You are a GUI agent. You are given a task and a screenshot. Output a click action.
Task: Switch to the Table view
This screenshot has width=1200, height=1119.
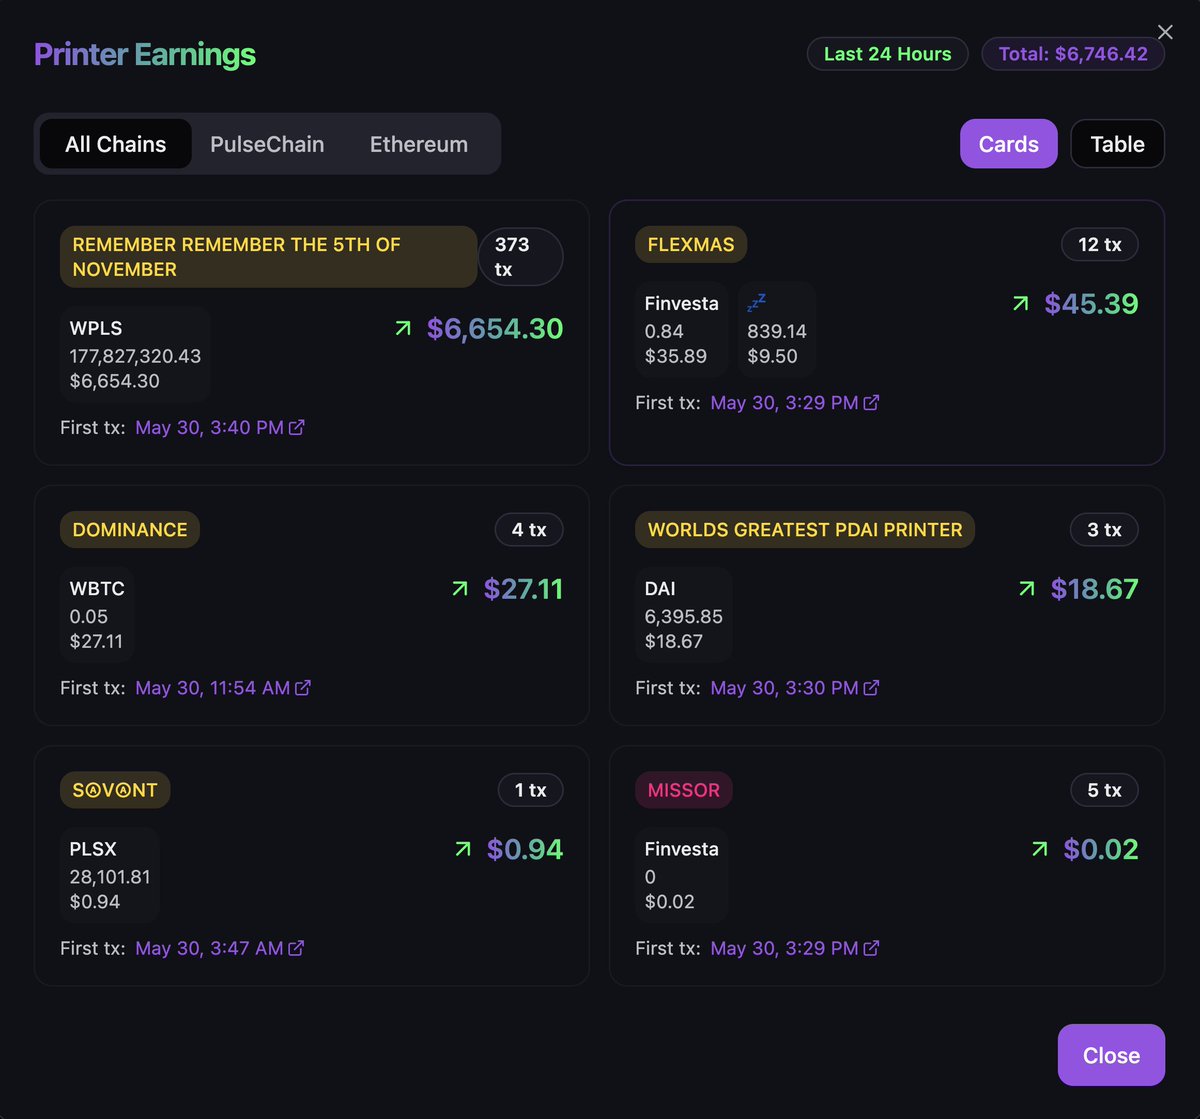coord(1118,144)
